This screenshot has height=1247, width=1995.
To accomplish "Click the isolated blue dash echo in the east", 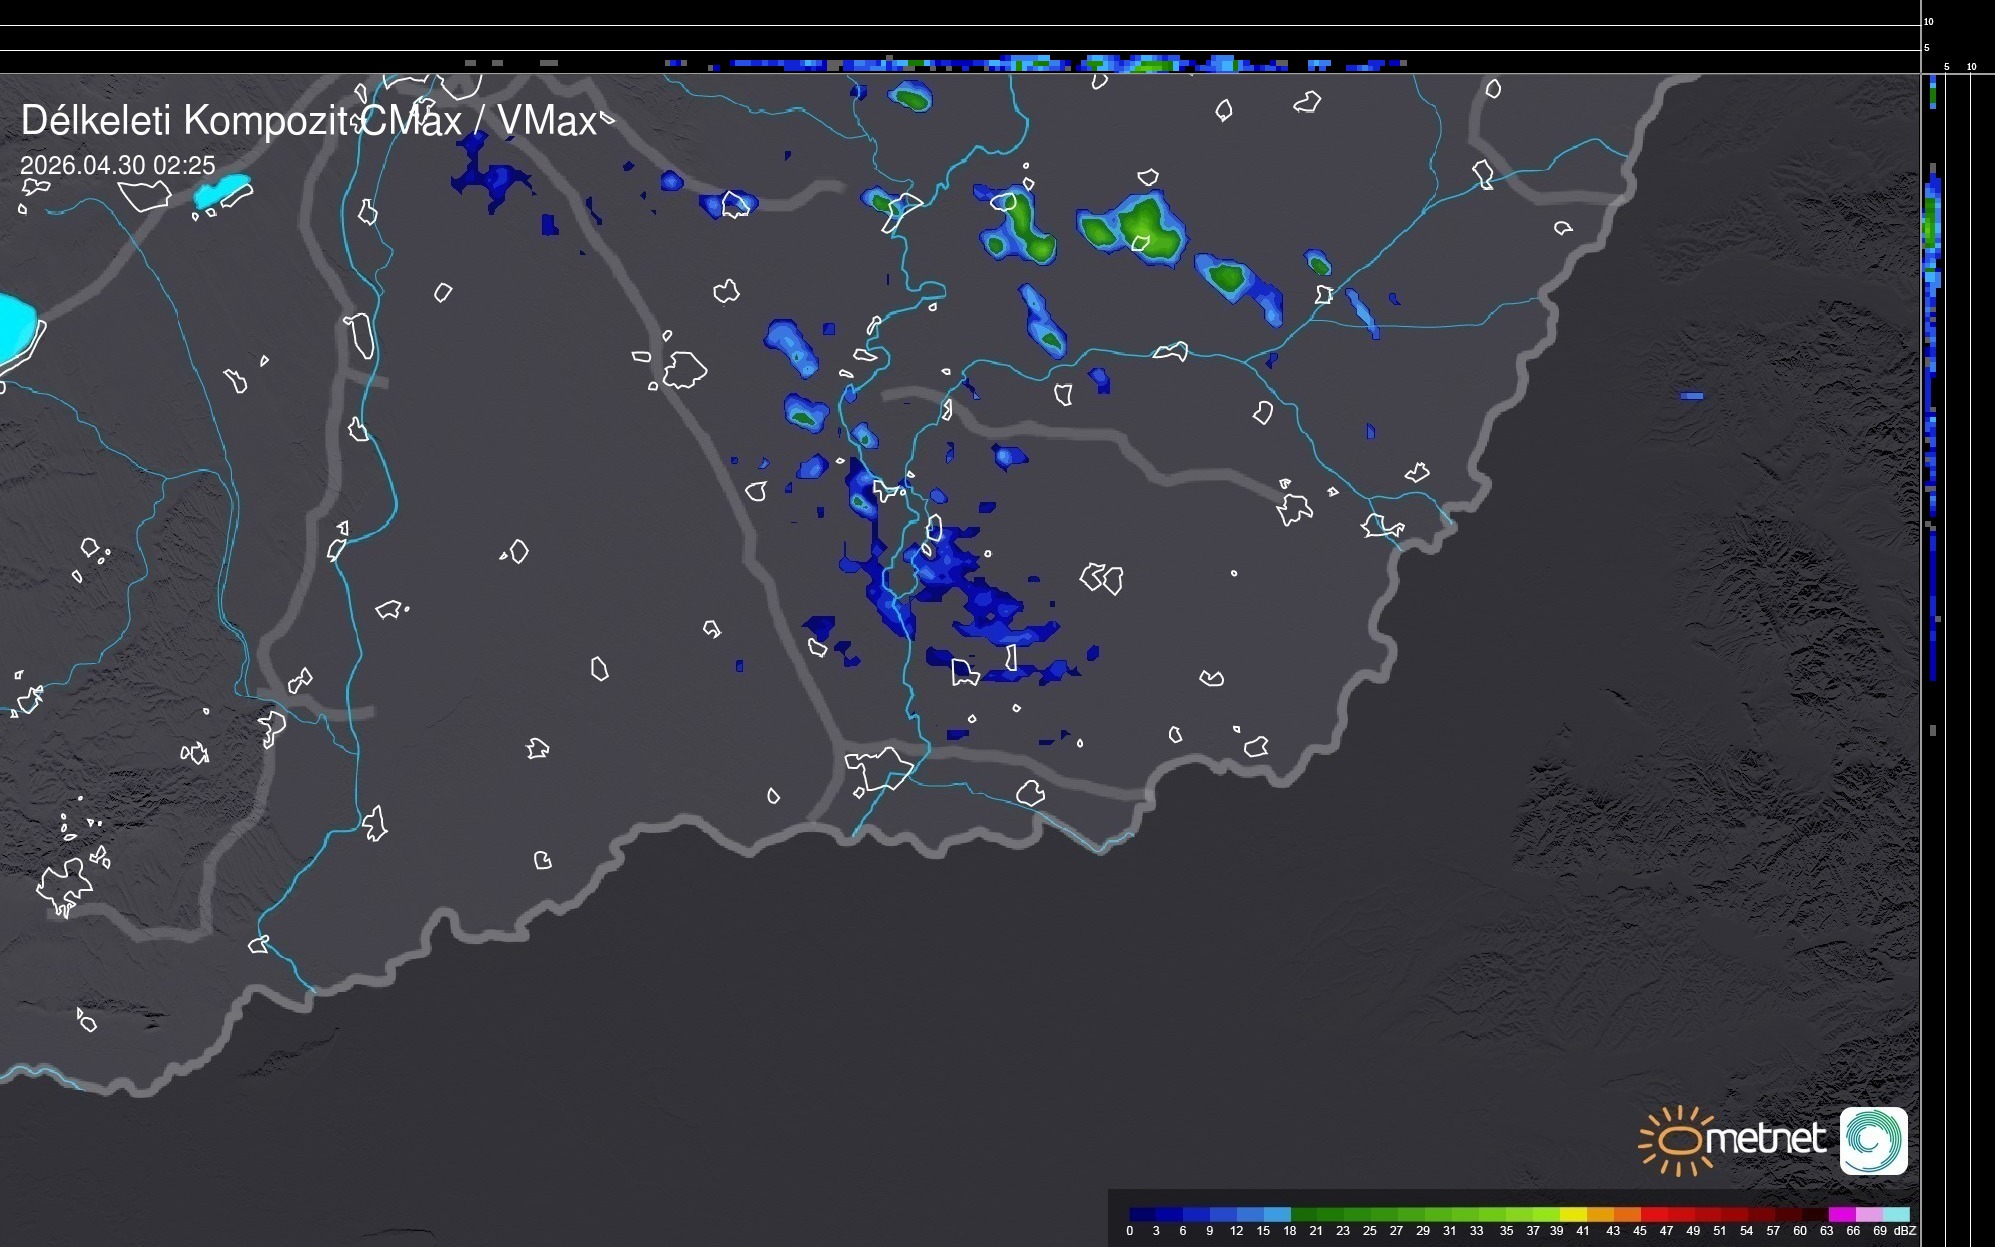I will click(x=1691, y=396).
